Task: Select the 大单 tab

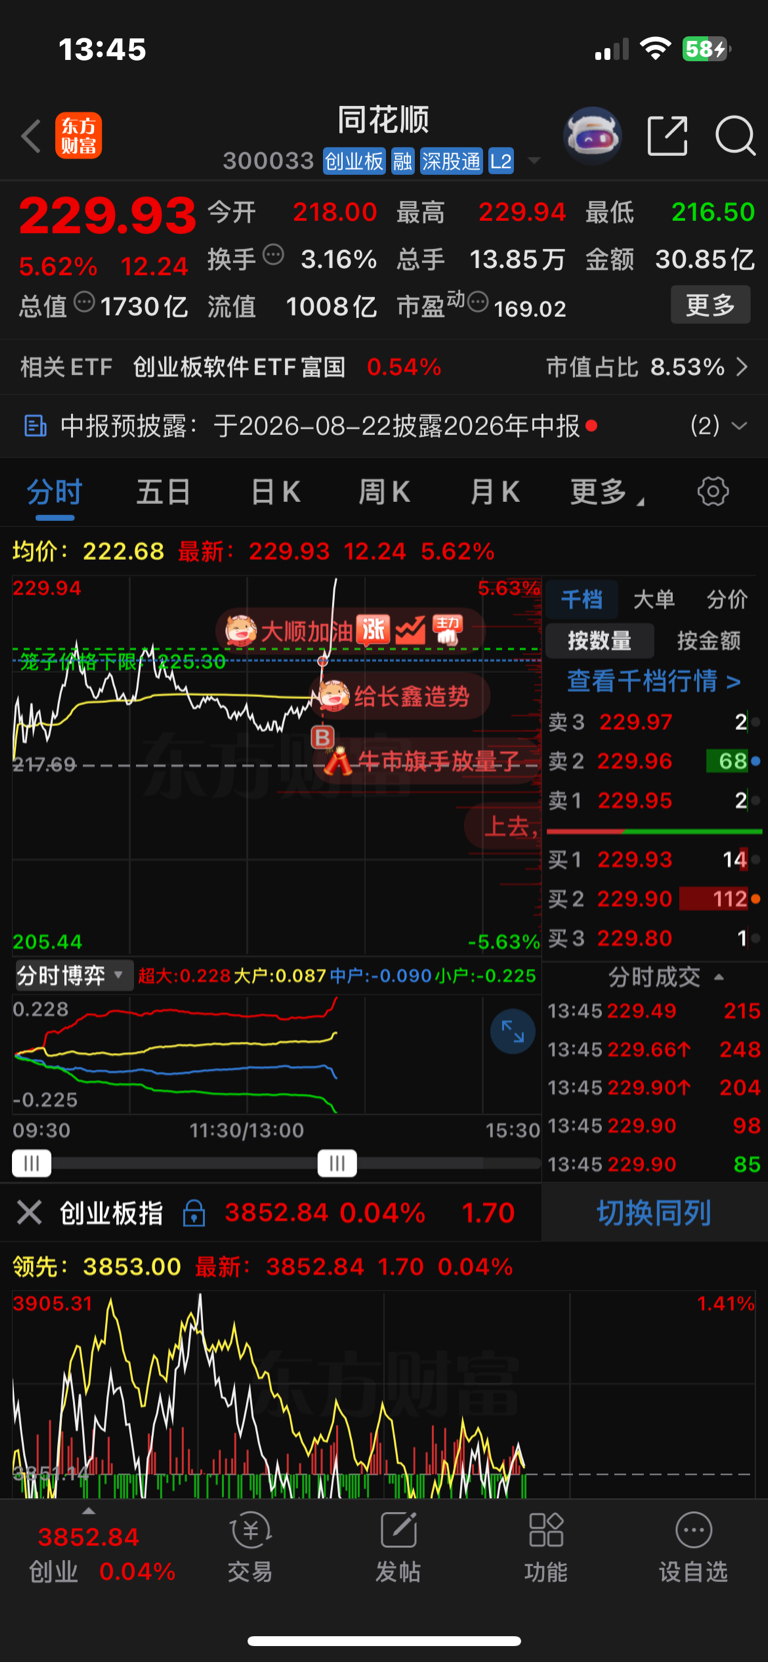Action: [x=654, y=599]
